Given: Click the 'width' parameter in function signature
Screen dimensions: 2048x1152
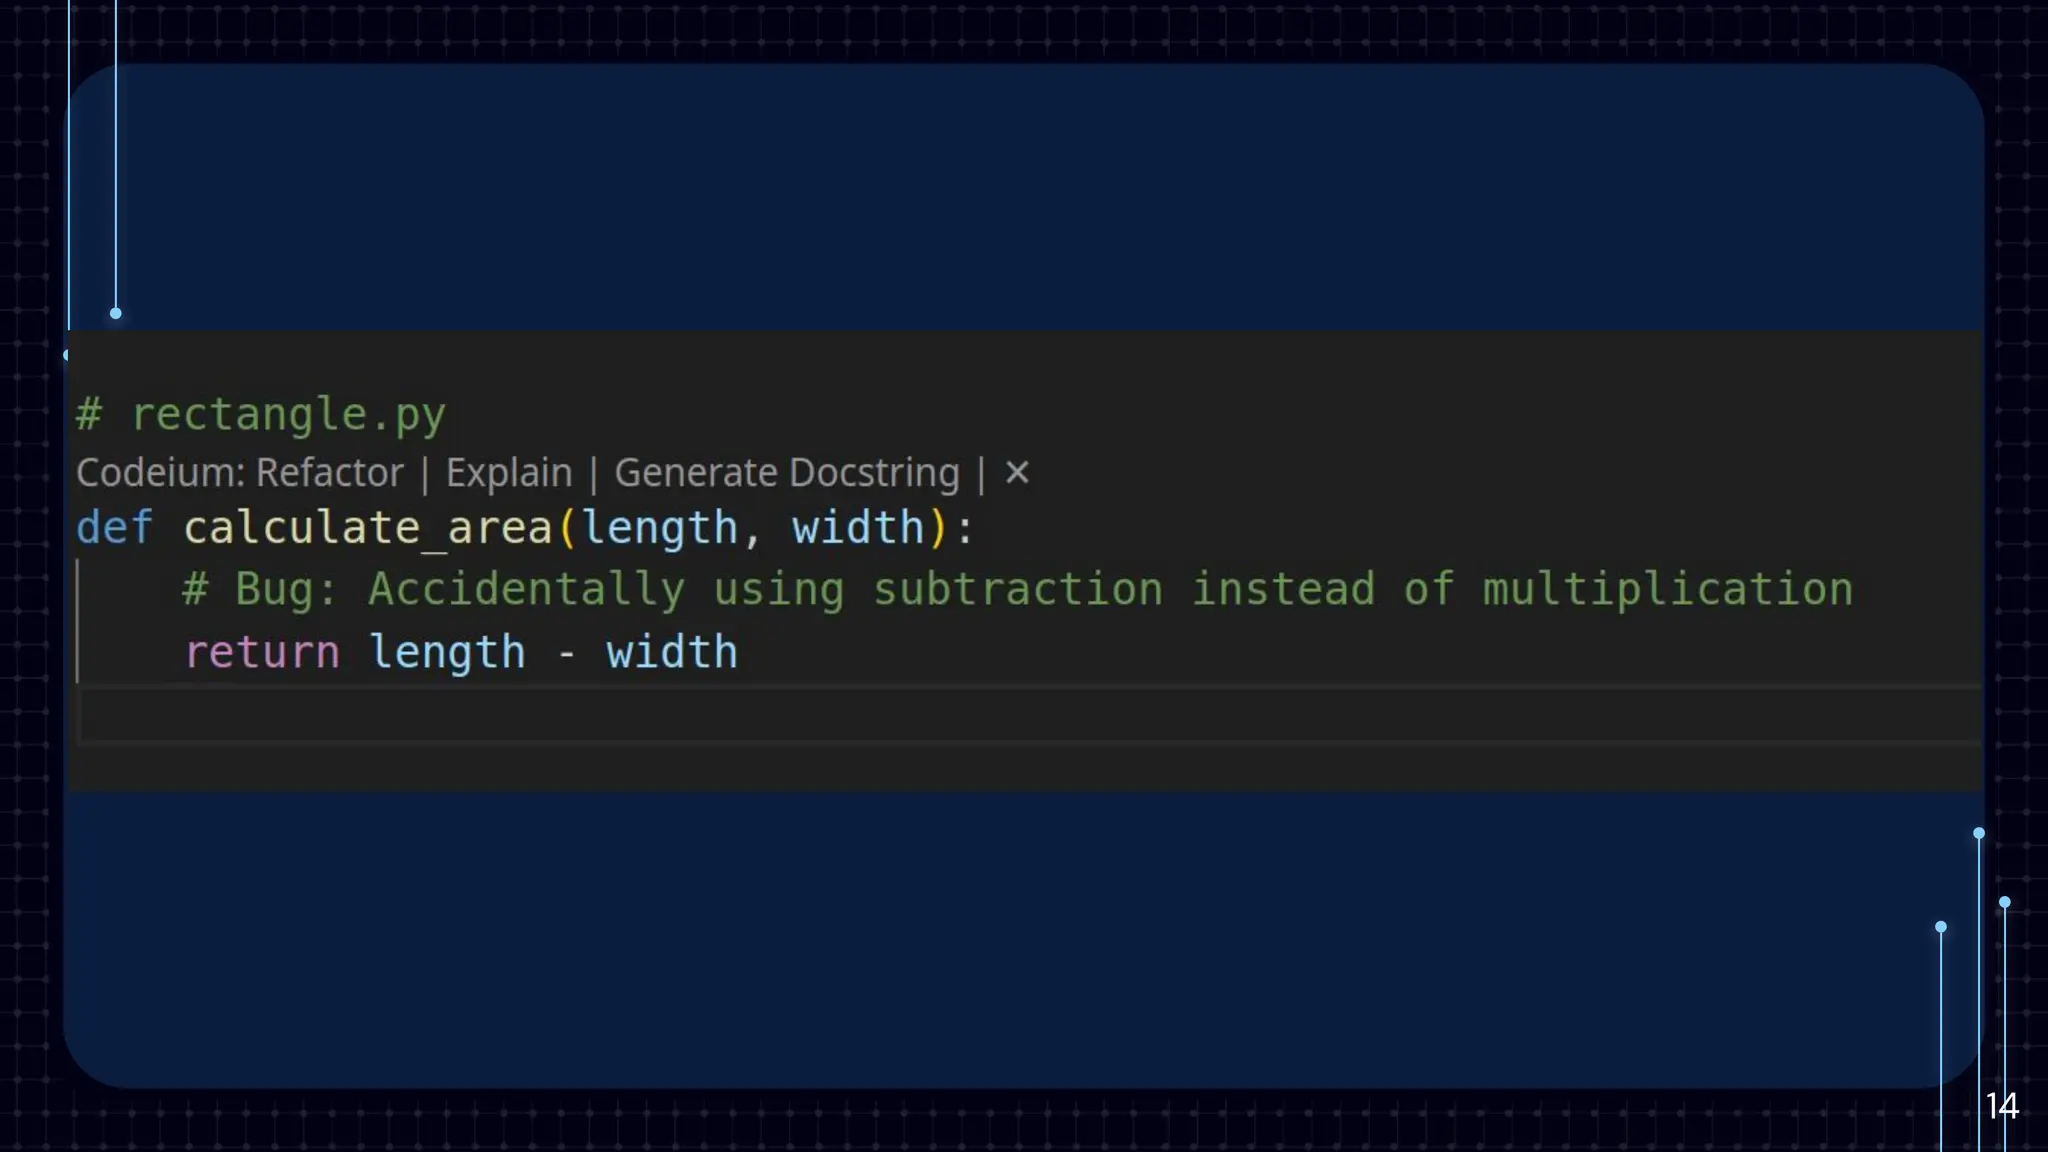Looking at the screenshot, I should pos(858,528).
